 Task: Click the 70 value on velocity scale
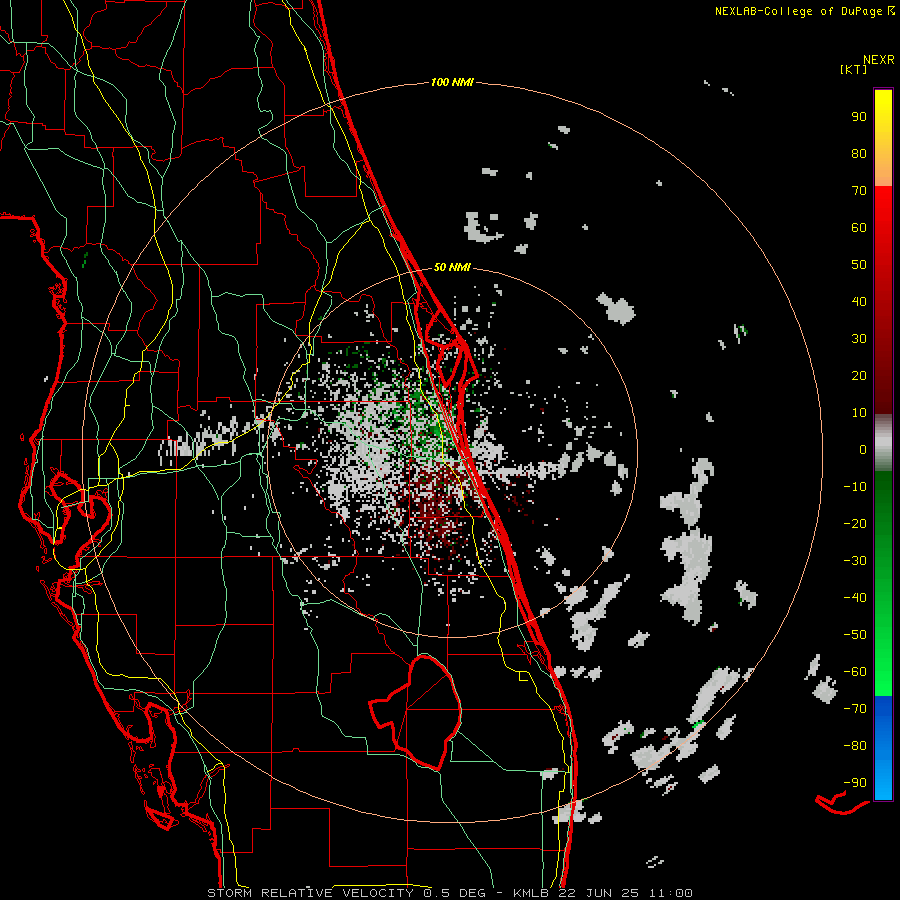859,191
